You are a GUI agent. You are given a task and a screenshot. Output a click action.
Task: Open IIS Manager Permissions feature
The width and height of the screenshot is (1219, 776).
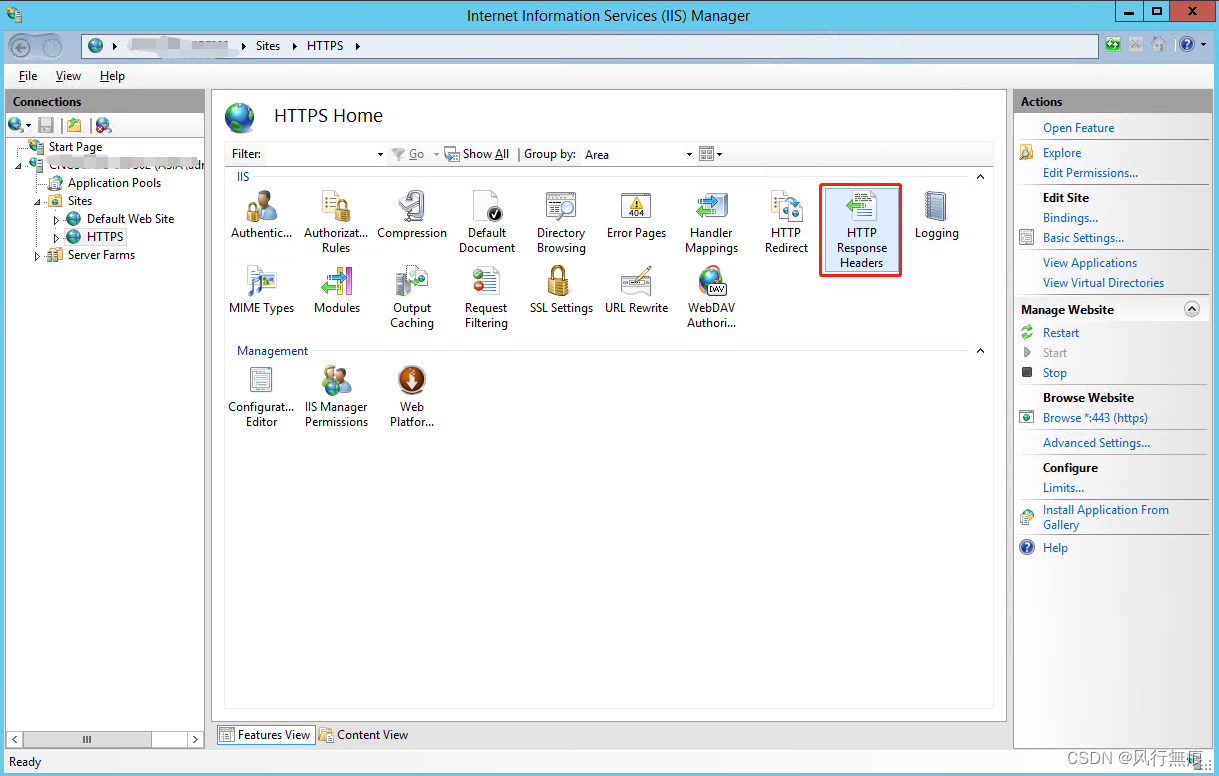(x=336, y=396)
